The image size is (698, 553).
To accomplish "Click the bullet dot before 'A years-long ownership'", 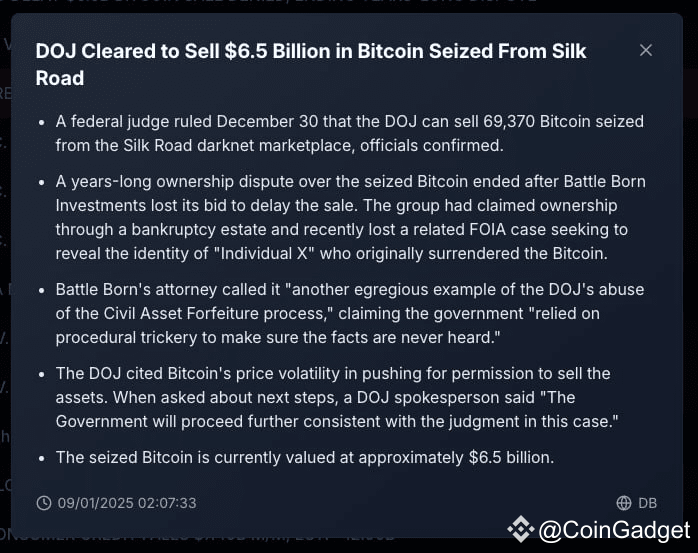I will (x=42, y=182).
